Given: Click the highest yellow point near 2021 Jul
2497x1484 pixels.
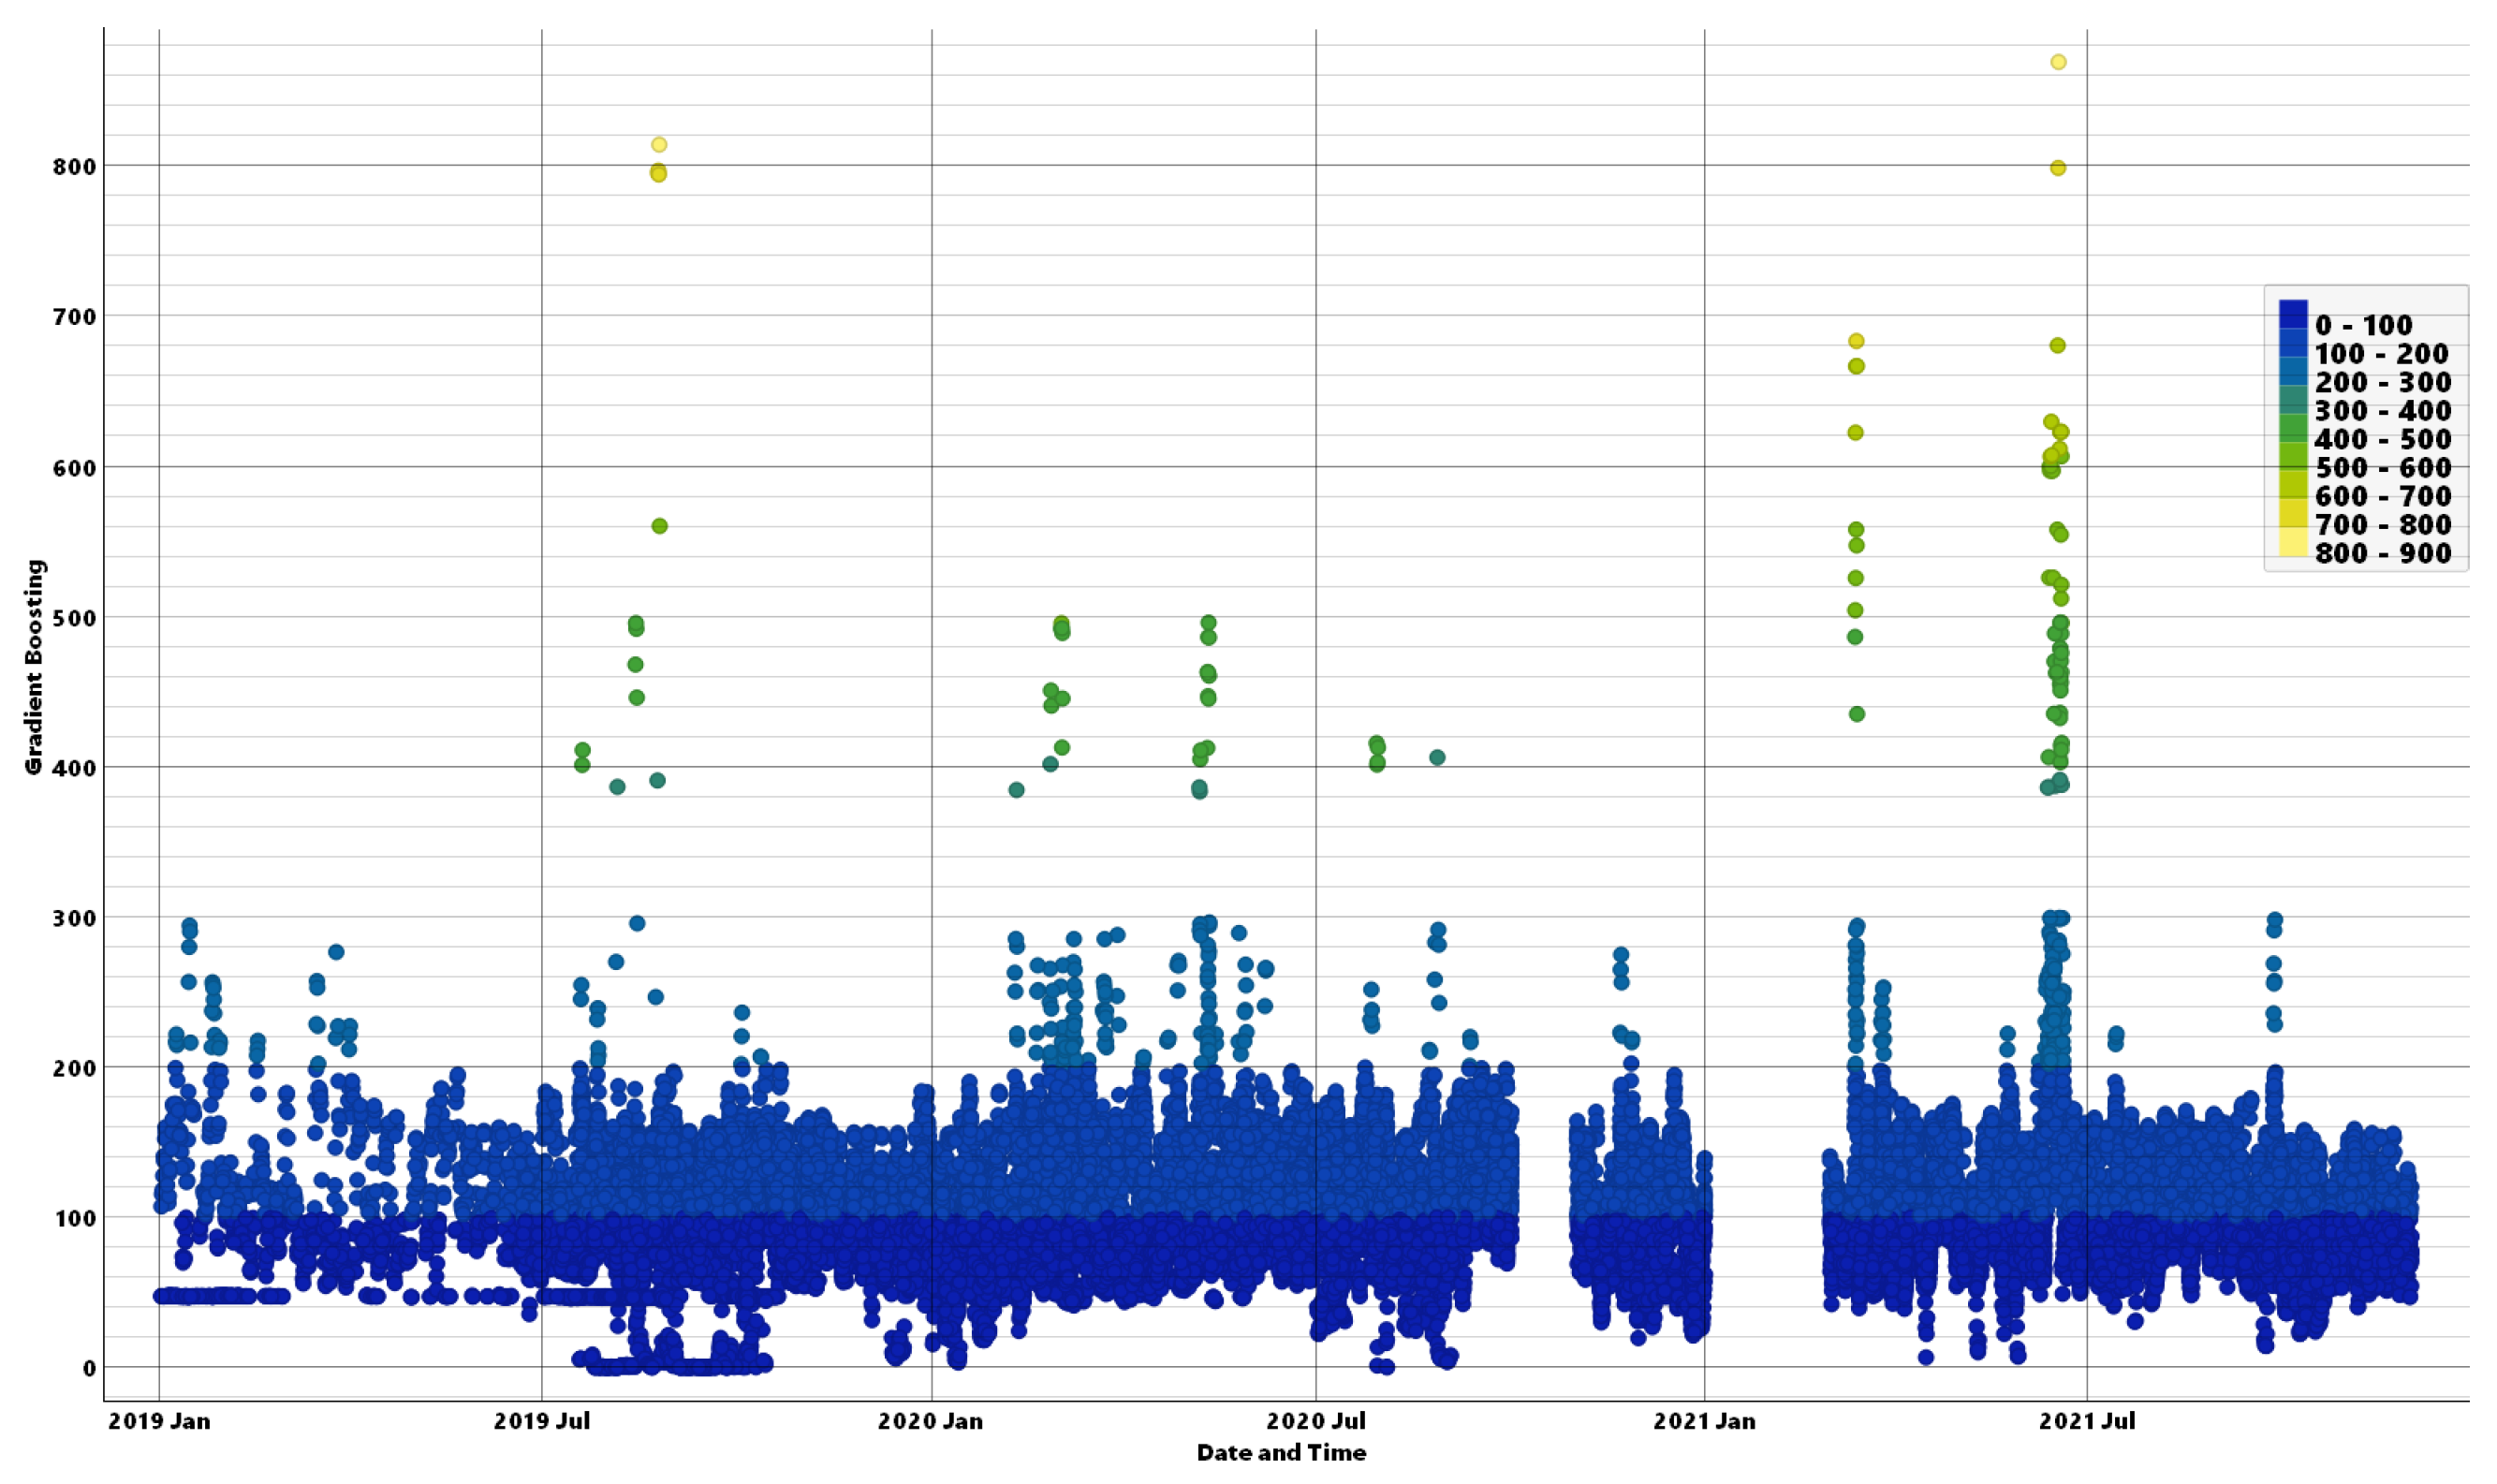Looking at the screenshot, I should tap(2058, 62).
